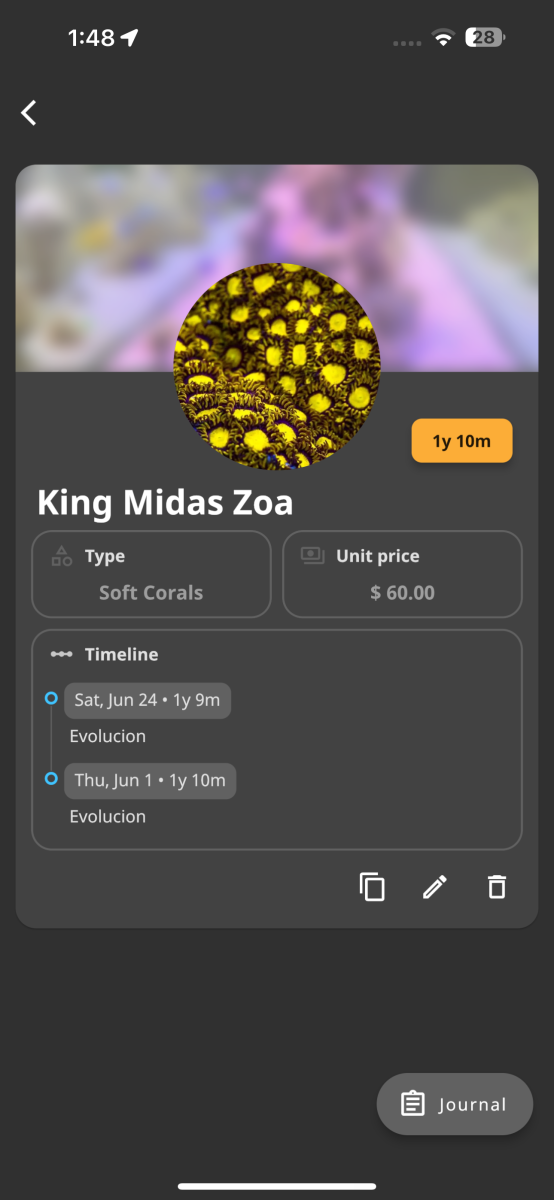Tap the top timeline circle marker
Screen dimensions: 554x1200
pos(51,699)
